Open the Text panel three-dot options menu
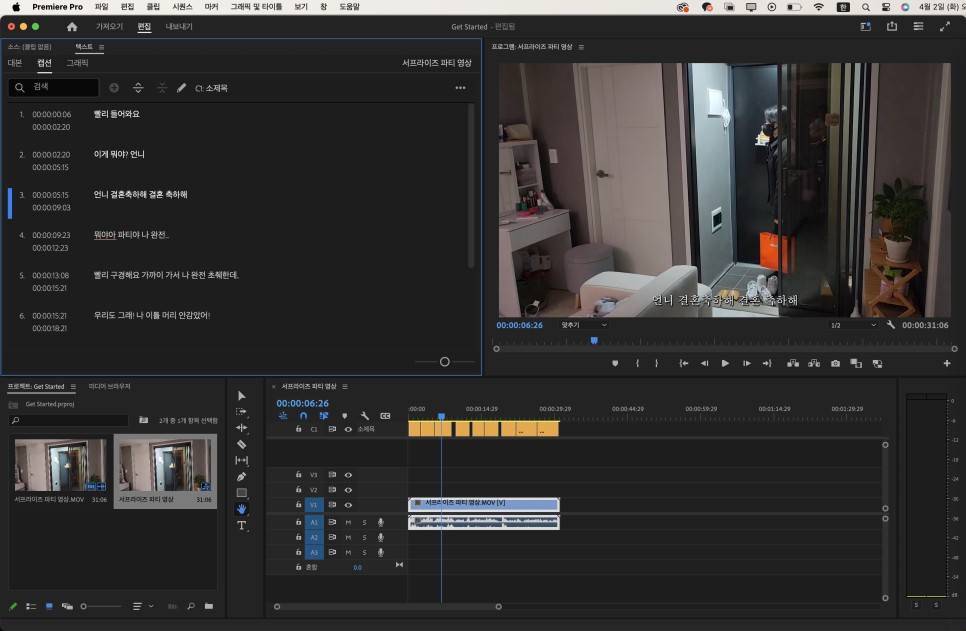Viewport: 966px width, 631px height. coord(460,88)
